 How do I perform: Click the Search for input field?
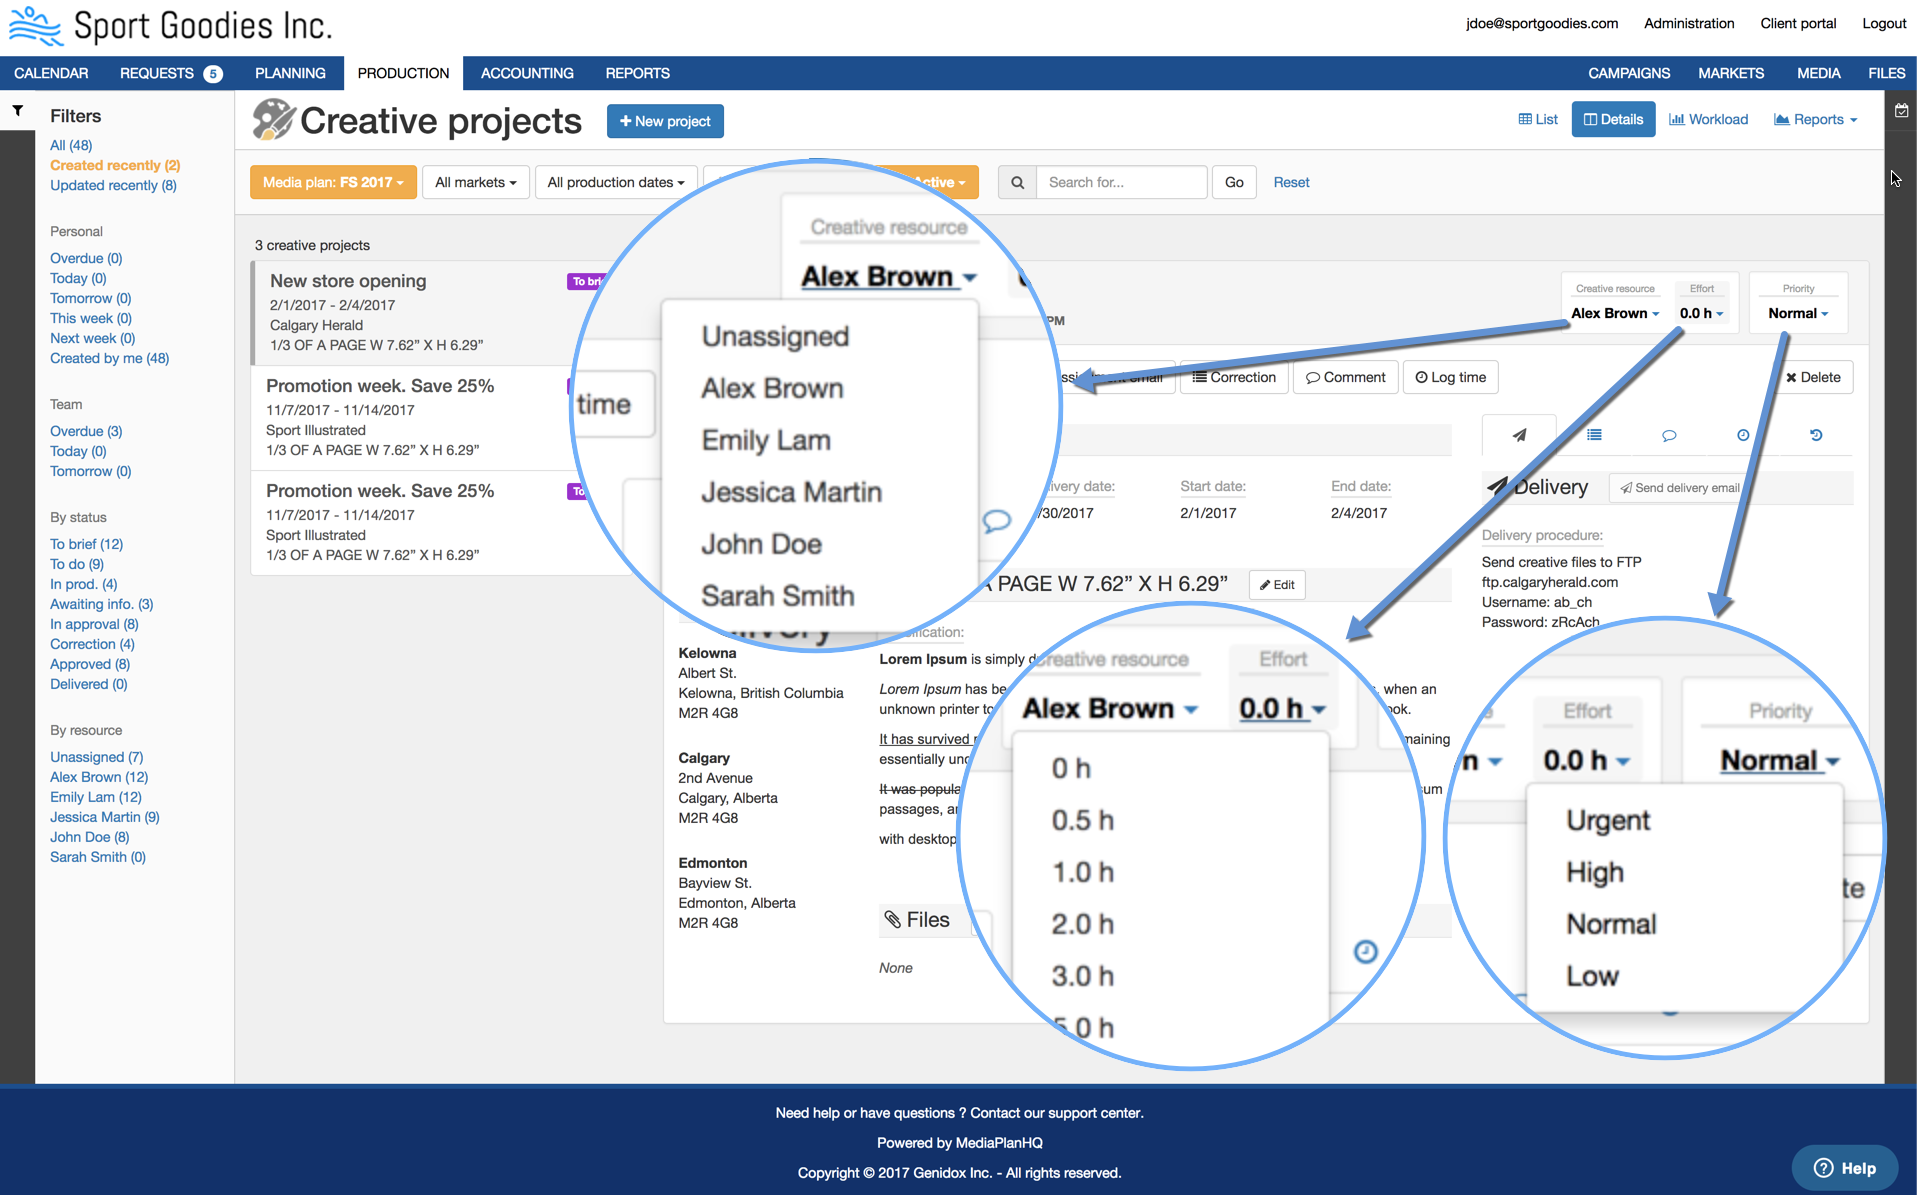[1121, 182]
